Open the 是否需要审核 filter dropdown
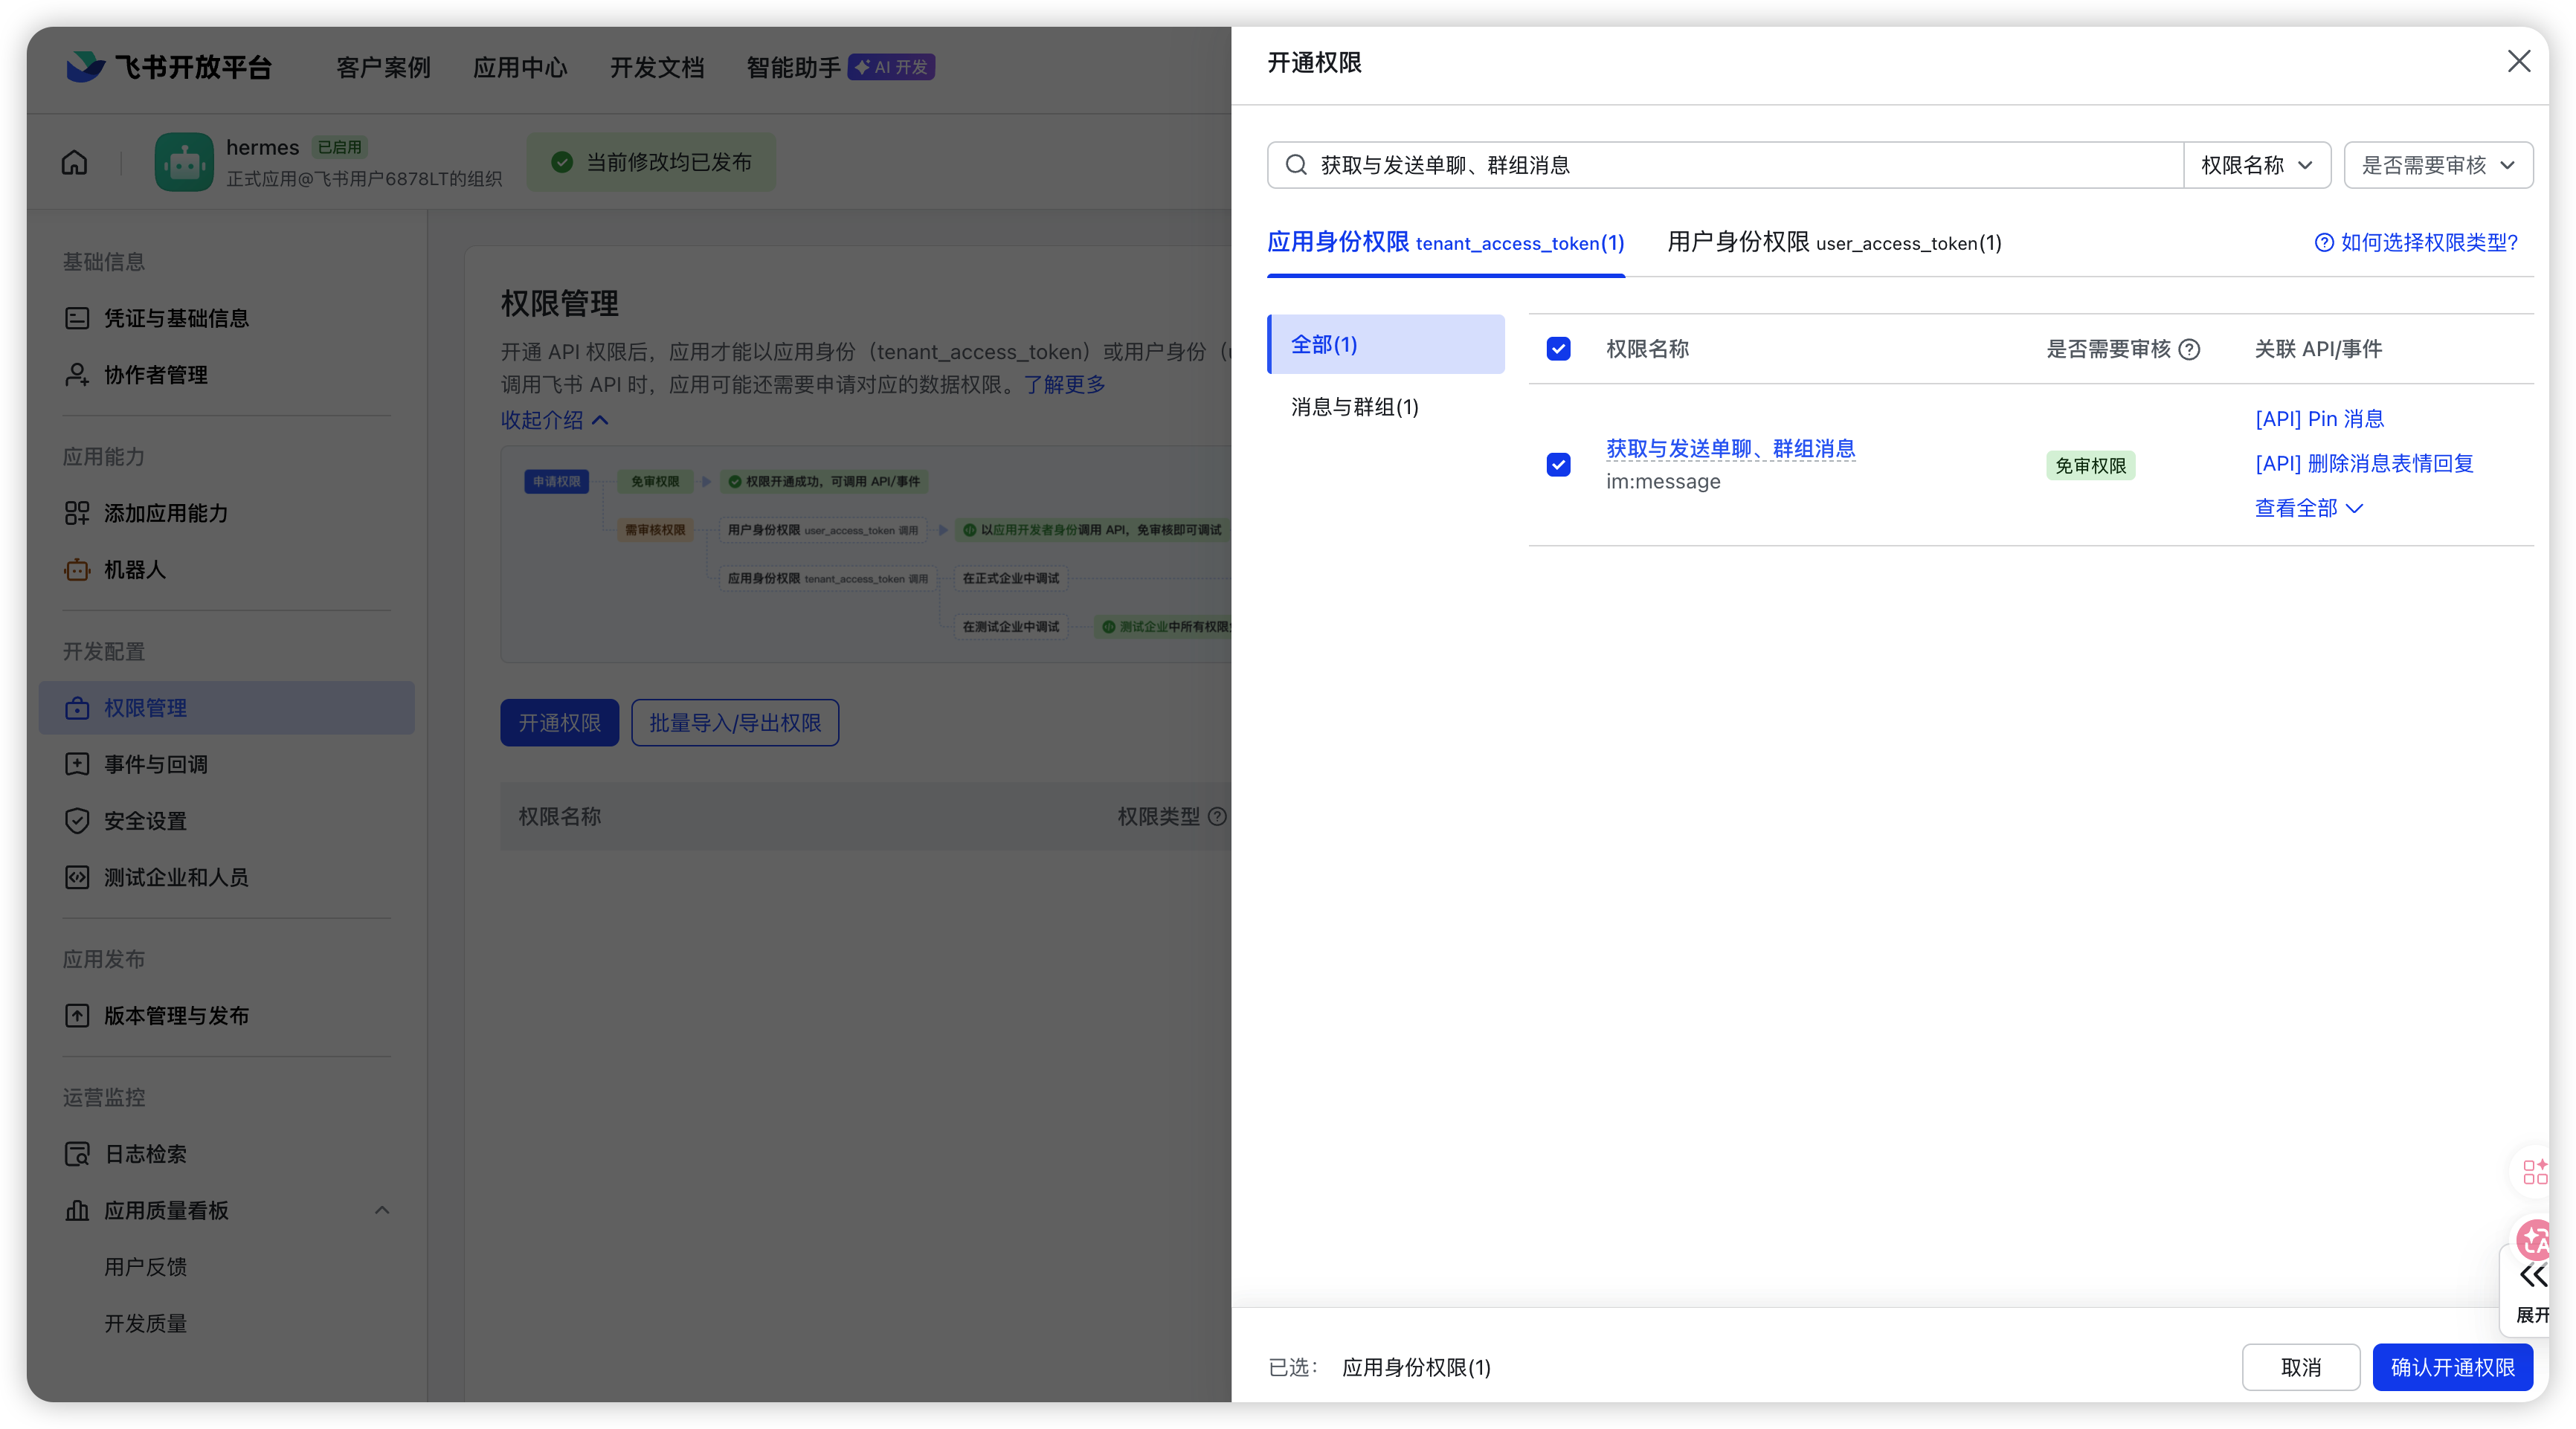Screen dimensions: 2576x1429 click(x=2438, y=165)
